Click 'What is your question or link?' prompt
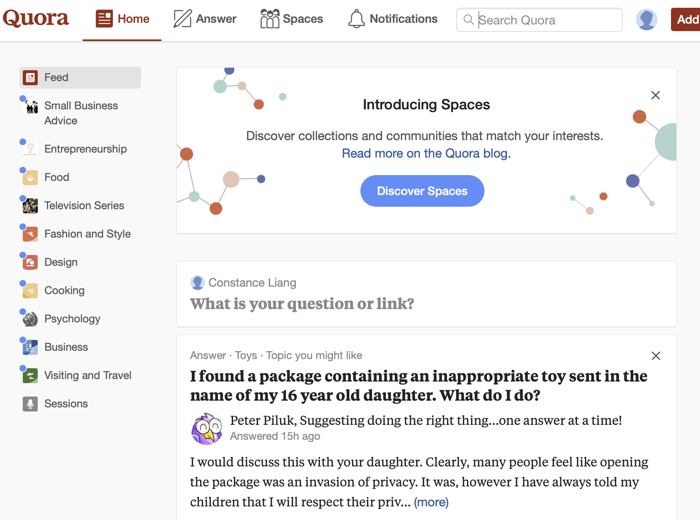 point(302,304)
